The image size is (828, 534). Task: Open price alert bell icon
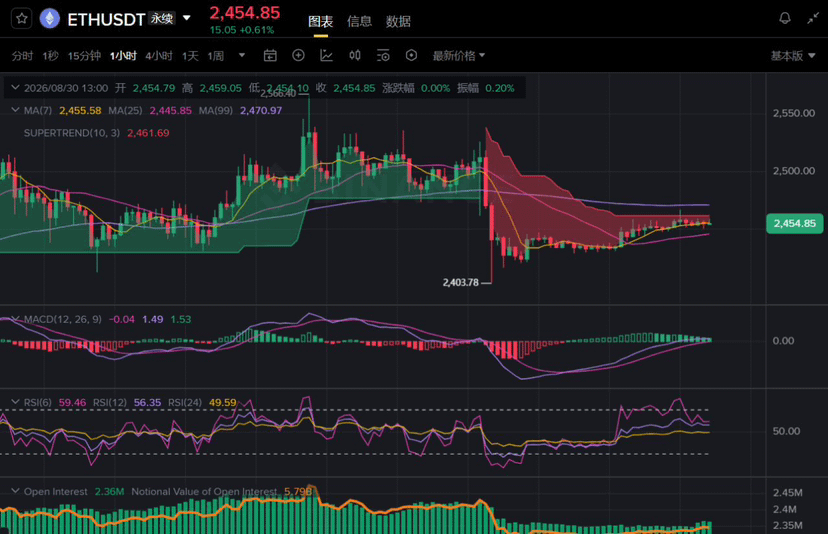(x=785, y=18)
